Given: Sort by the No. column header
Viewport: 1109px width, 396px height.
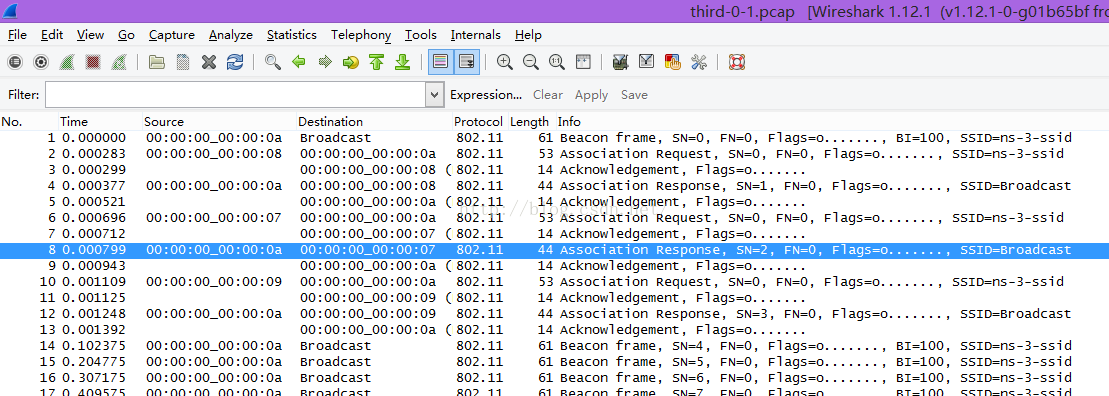Looking at the screenshot, I should (28, 122).
